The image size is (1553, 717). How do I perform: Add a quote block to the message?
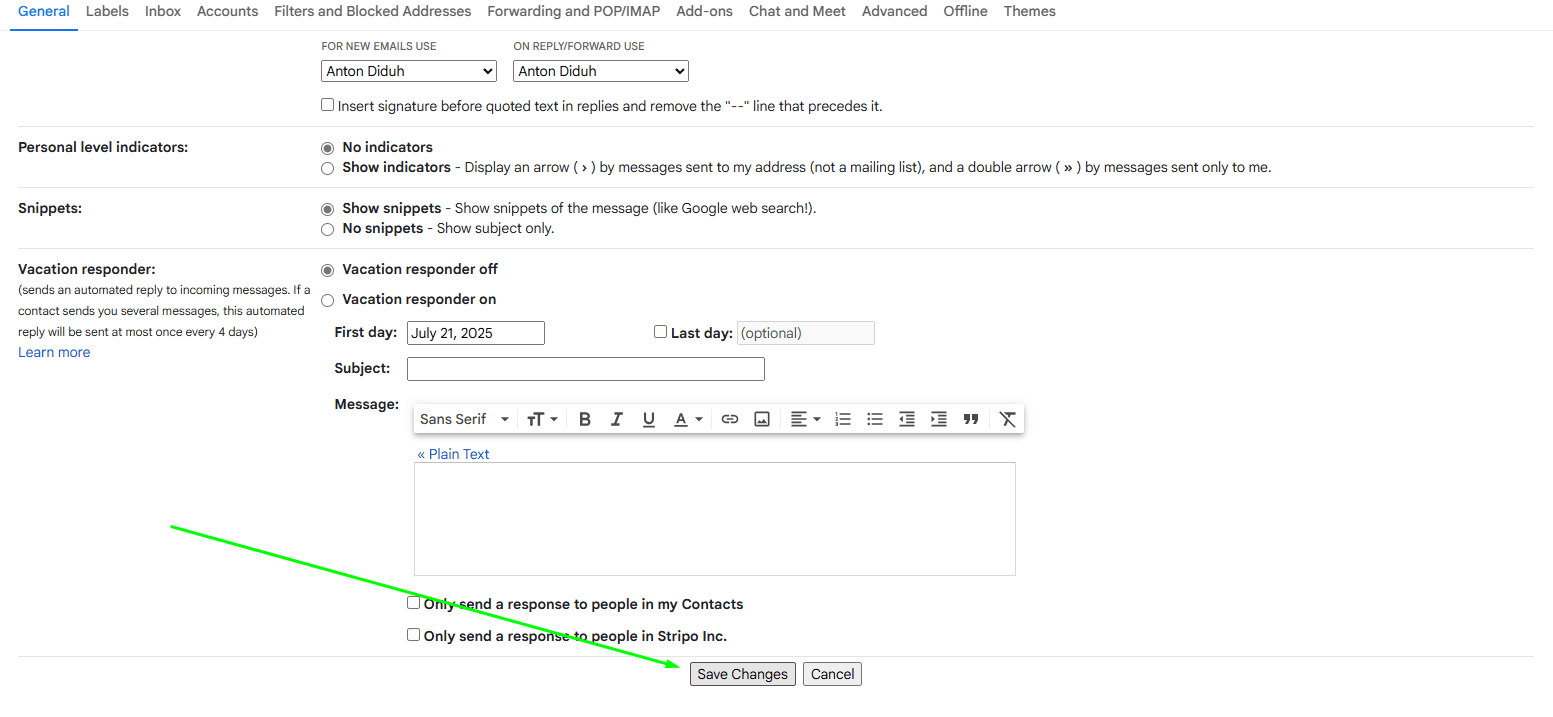970,419
